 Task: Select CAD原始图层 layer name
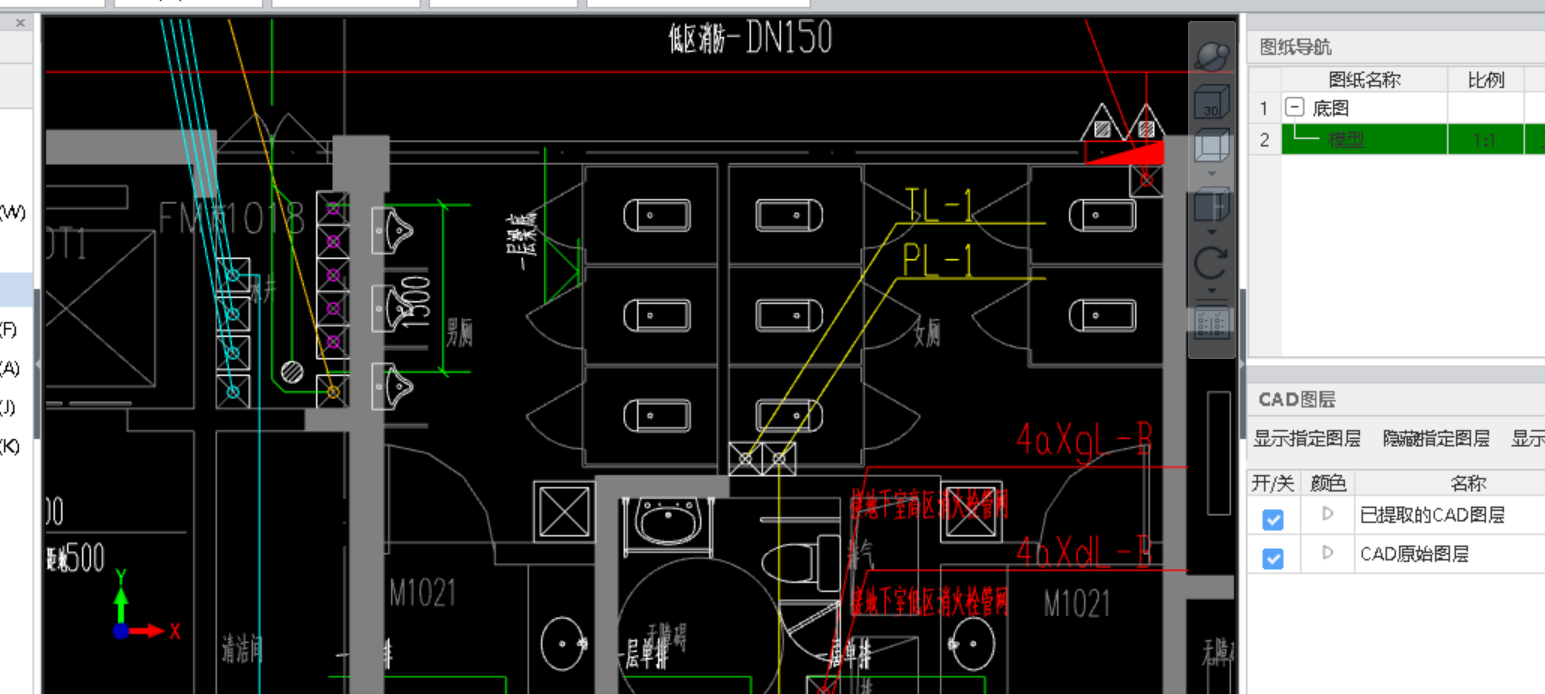pyautogui.click(x=1414, y=554)
